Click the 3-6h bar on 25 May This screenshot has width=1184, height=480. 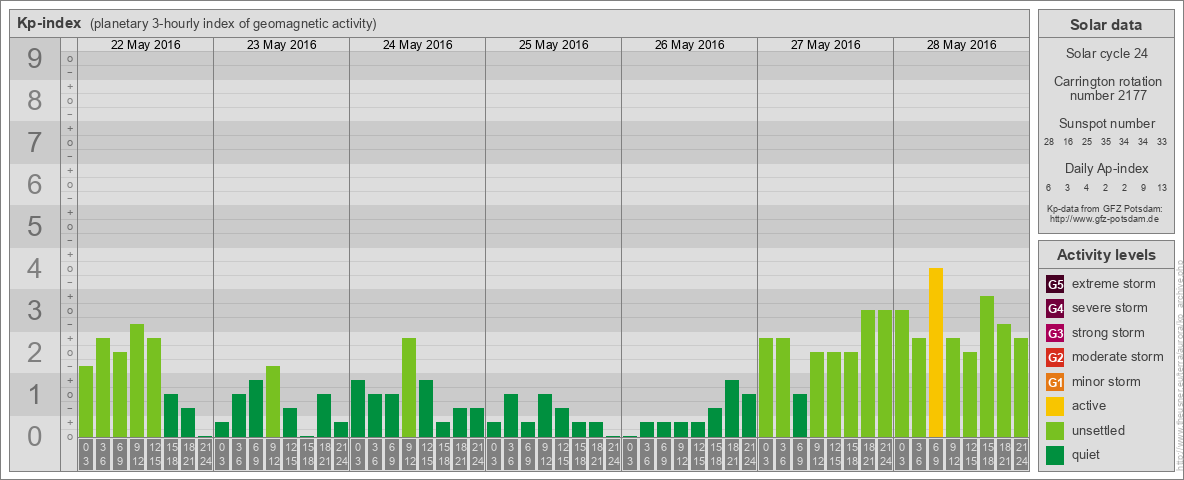click(x=511, y=416)
